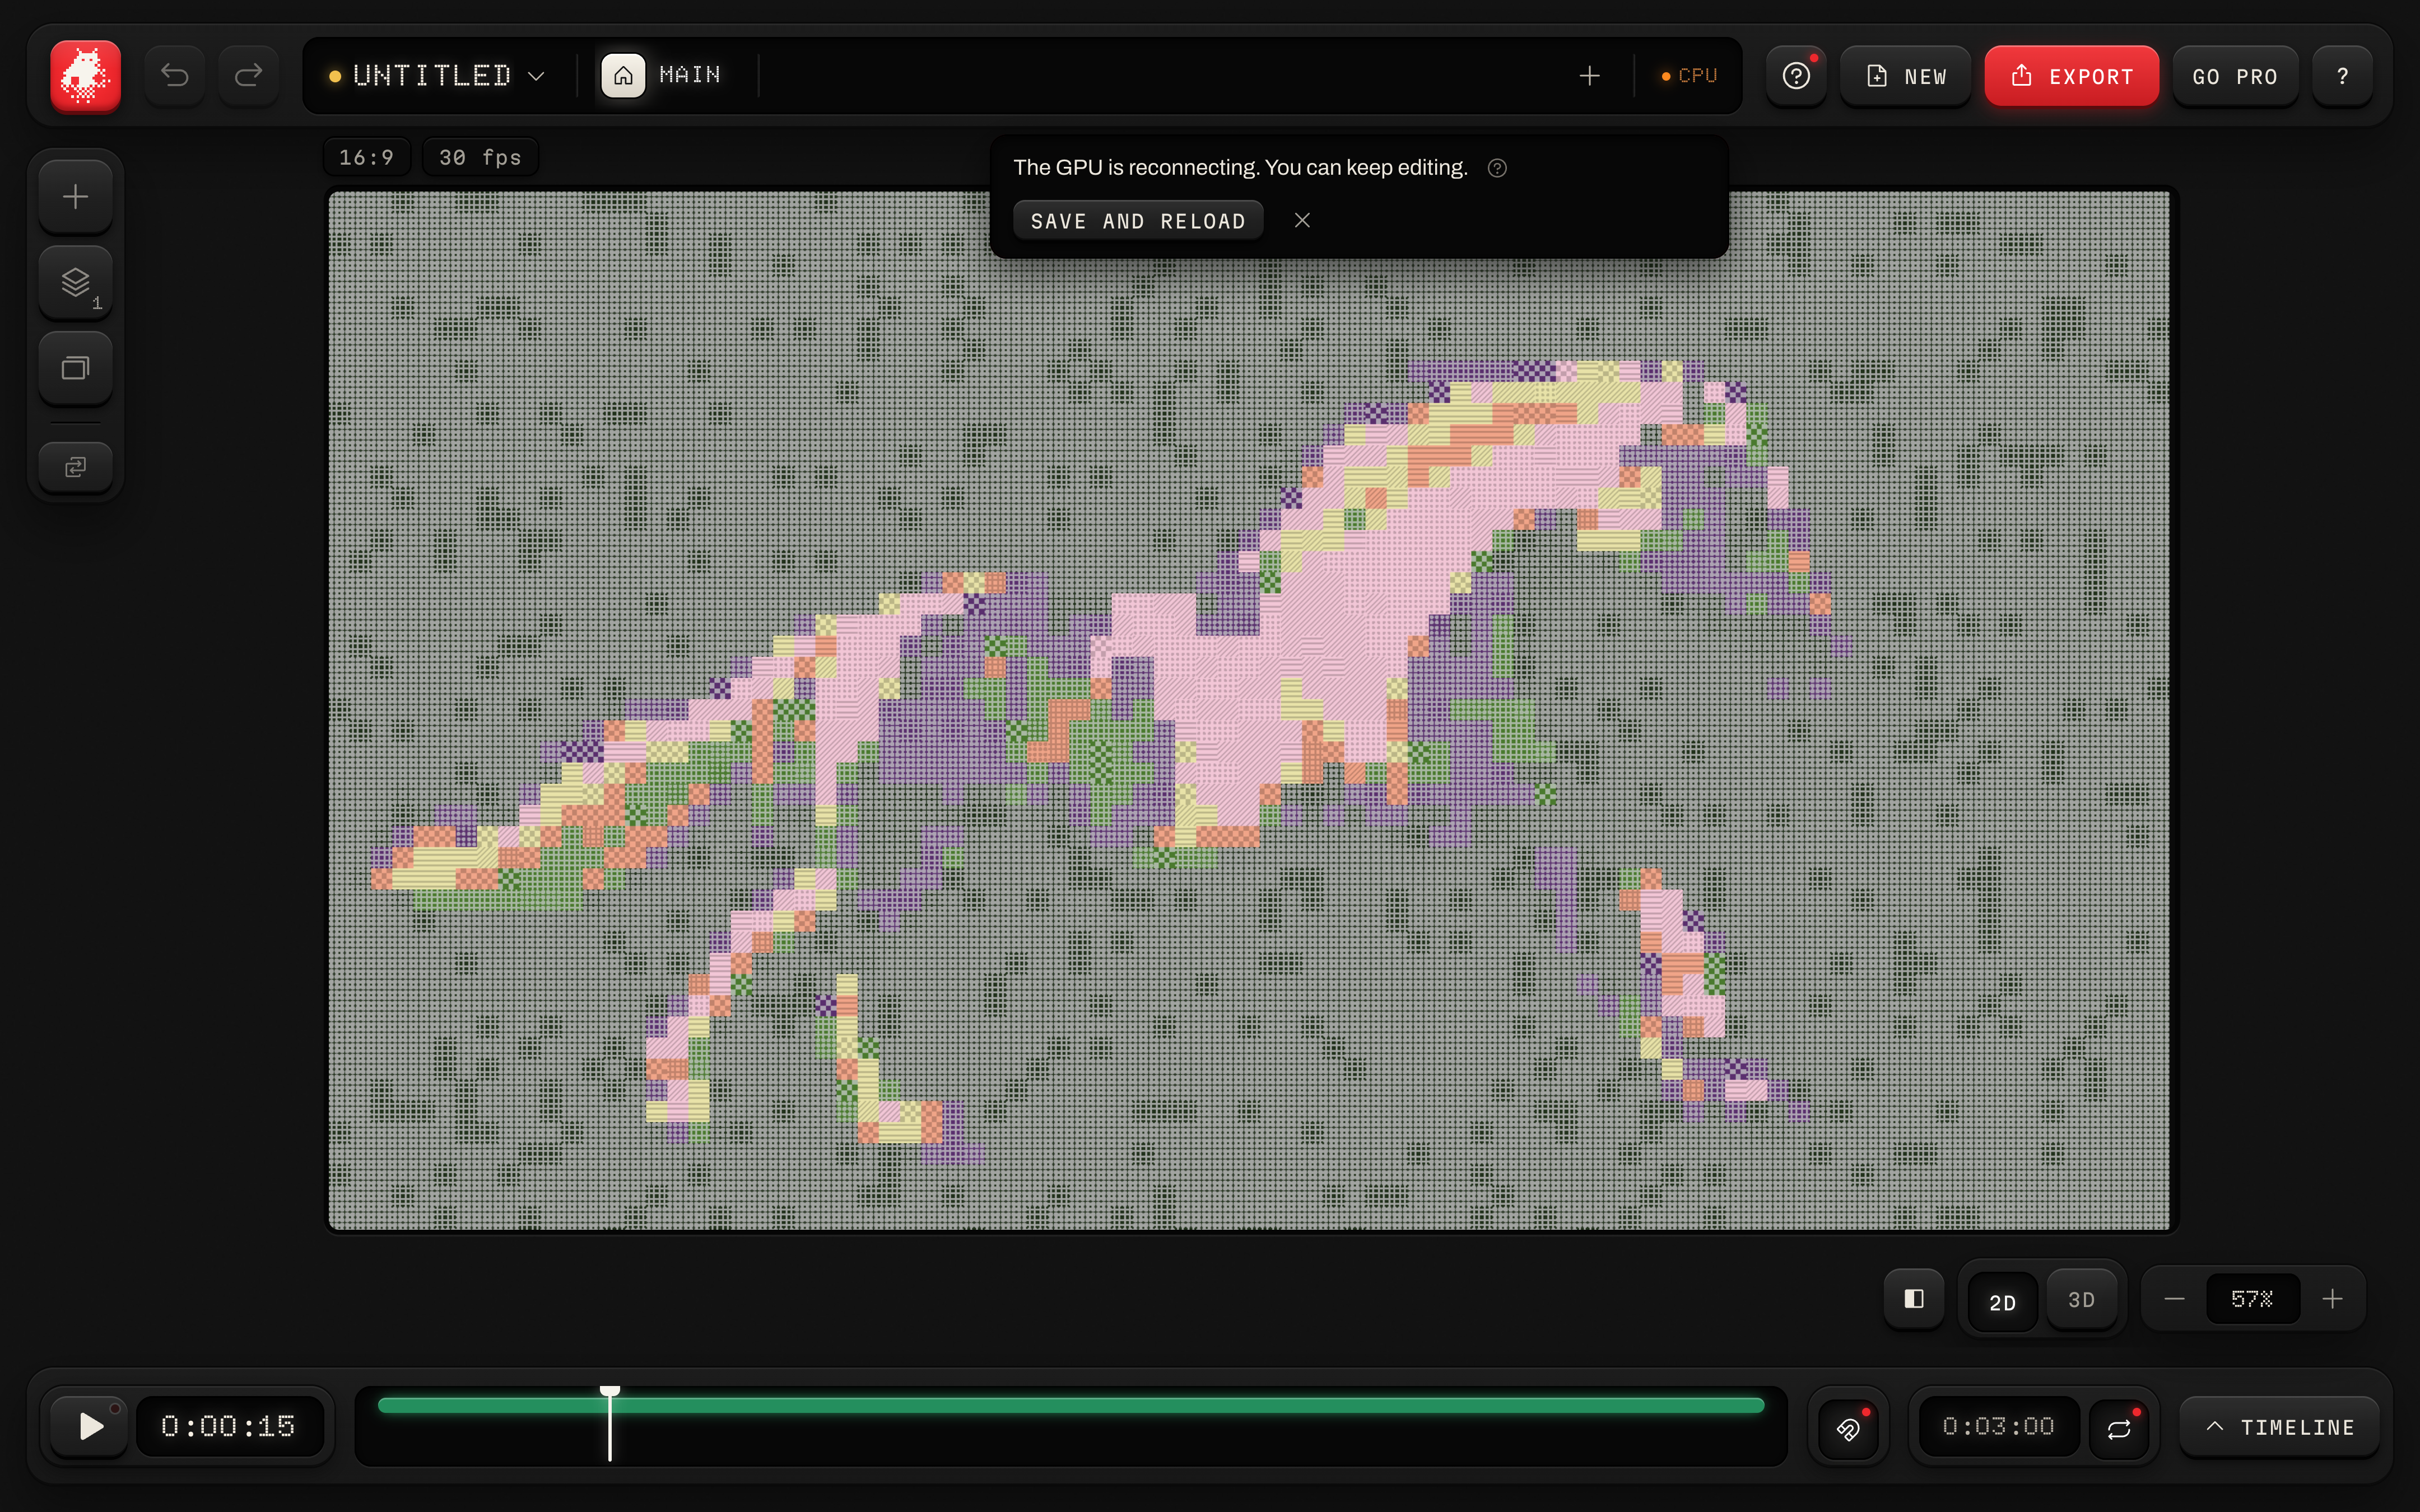Click the bottom sidebar swap icon
The height and width of the screenshot is (1512, 2420).
(x=76, y=467)
